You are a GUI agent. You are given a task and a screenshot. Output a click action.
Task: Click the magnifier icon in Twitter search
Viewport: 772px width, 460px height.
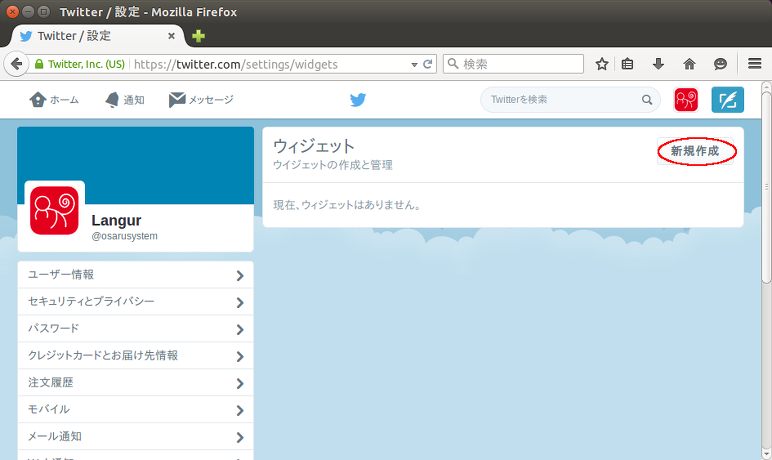pyautogui.click(x=647, y=100)
